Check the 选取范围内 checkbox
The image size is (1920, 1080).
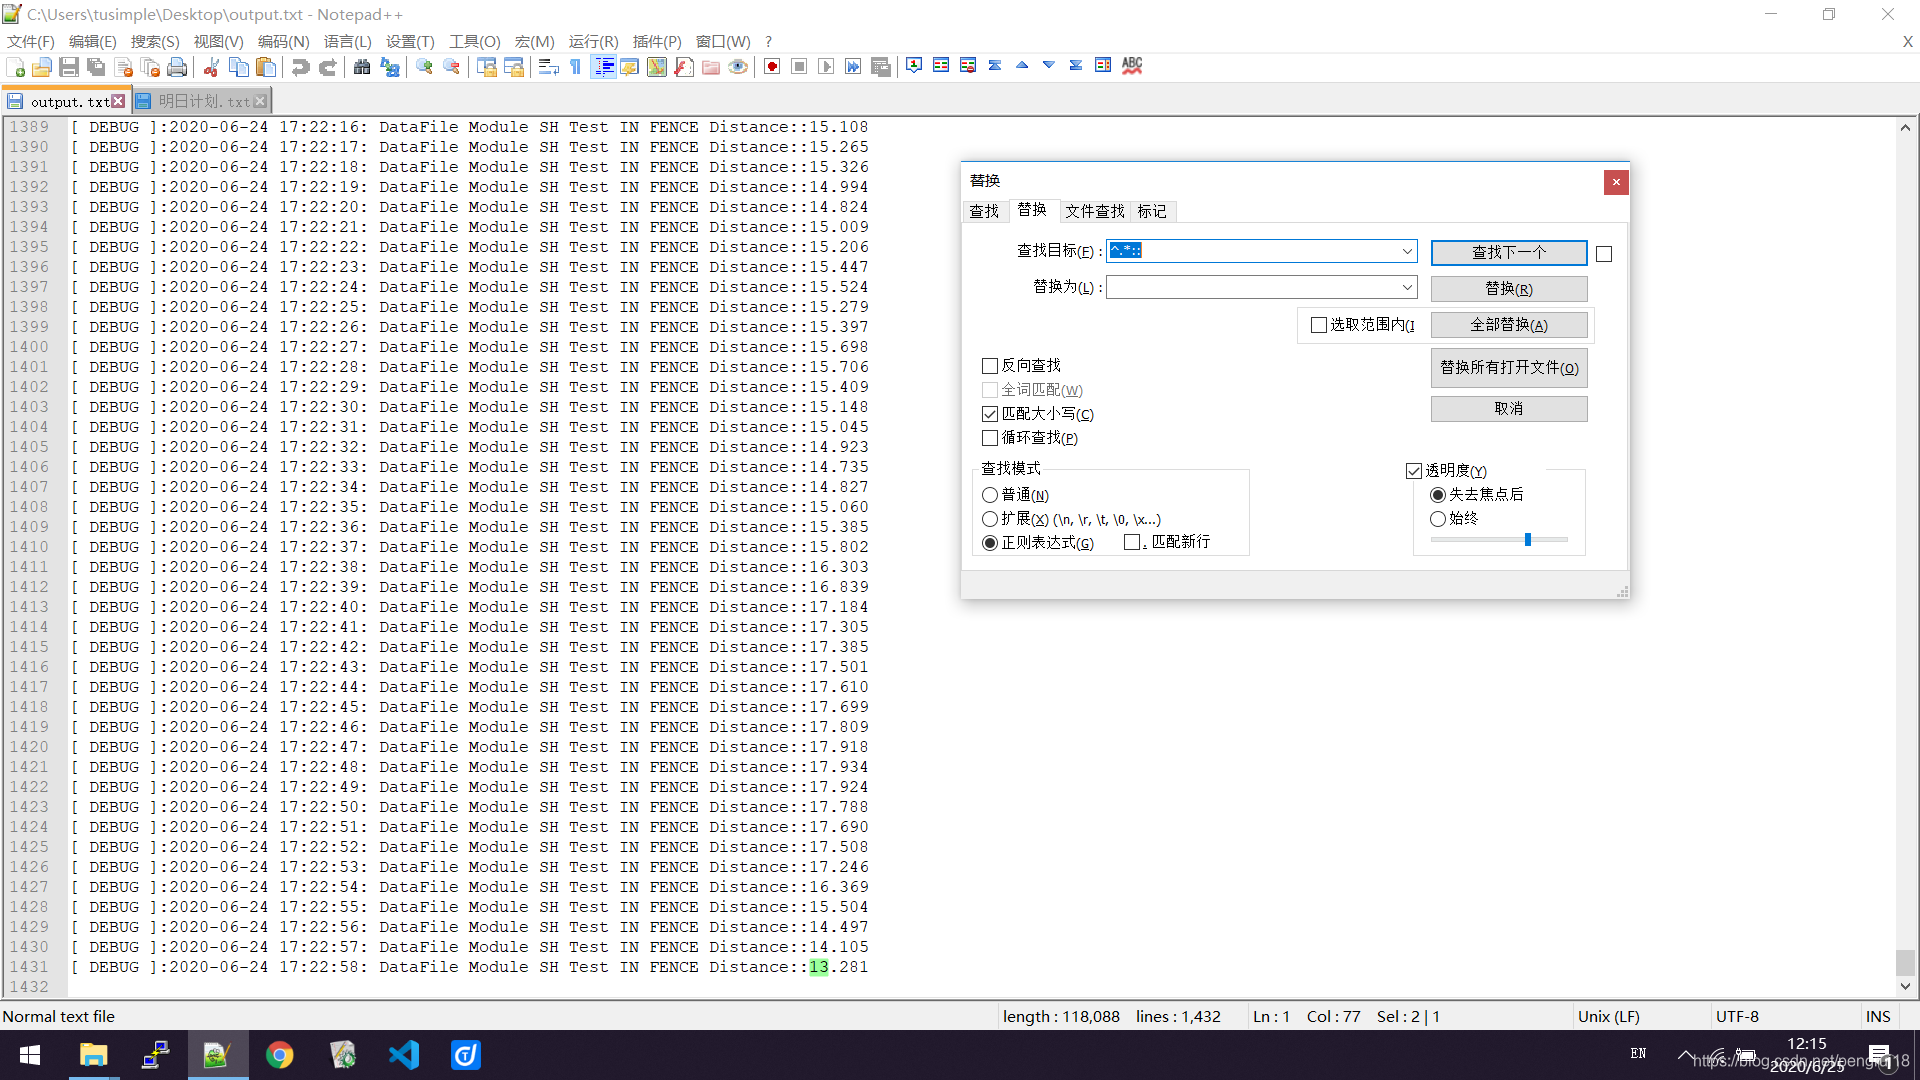click(x=1319, y=325)
